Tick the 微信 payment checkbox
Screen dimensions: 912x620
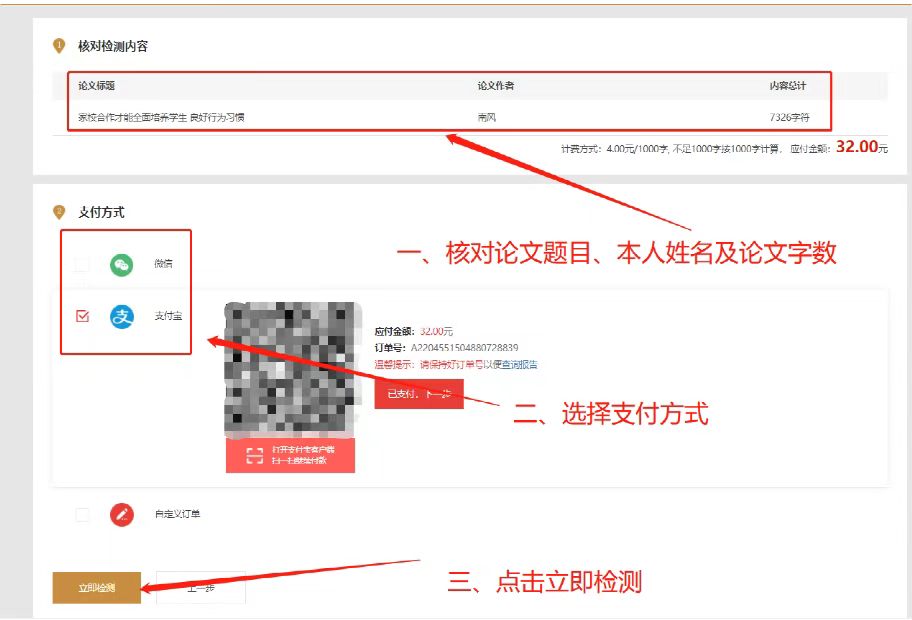(82, 265)
